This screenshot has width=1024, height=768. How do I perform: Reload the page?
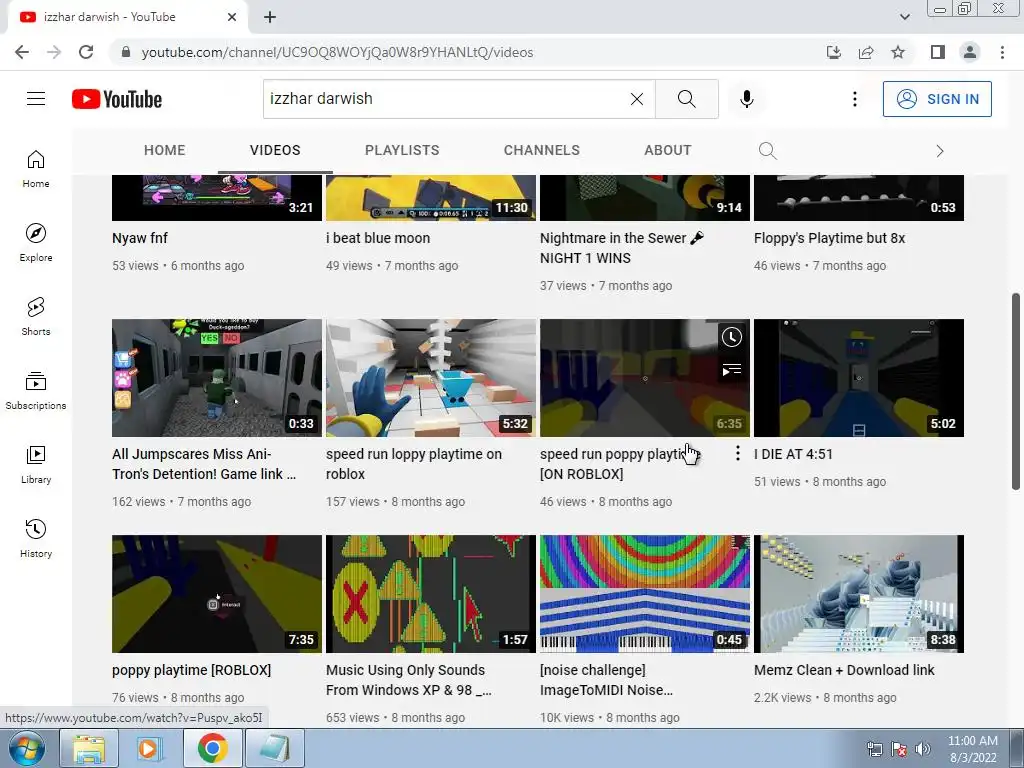pos(86,52)
